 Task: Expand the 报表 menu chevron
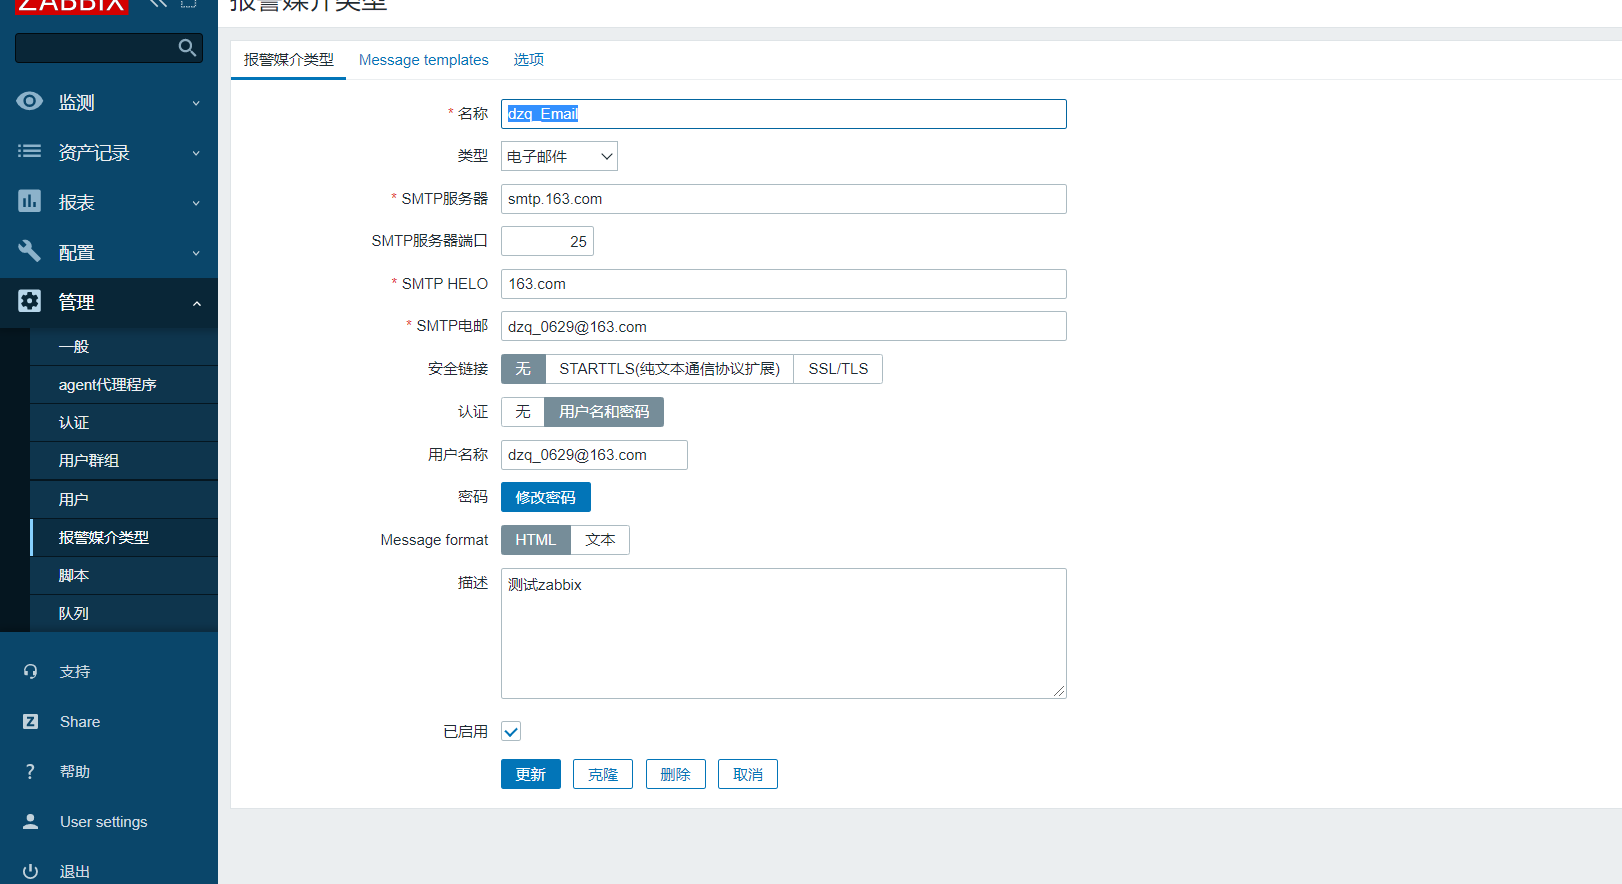coord(196,203)
